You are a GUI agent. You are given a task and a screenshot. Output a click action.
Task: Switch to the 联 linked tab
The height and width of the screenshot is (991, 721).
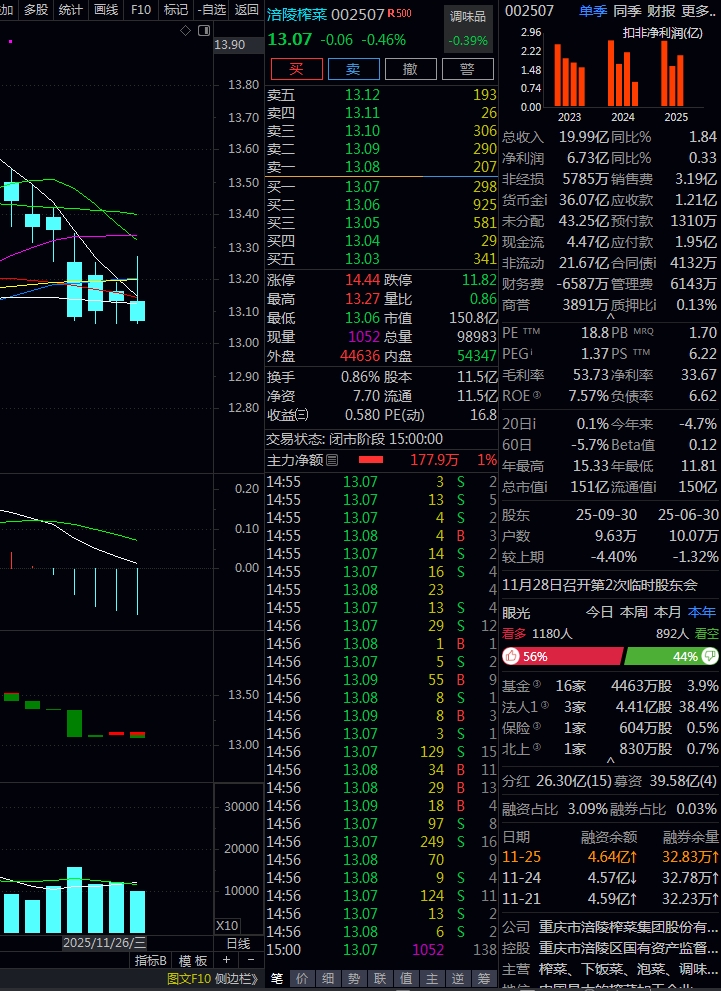[380, 978]
